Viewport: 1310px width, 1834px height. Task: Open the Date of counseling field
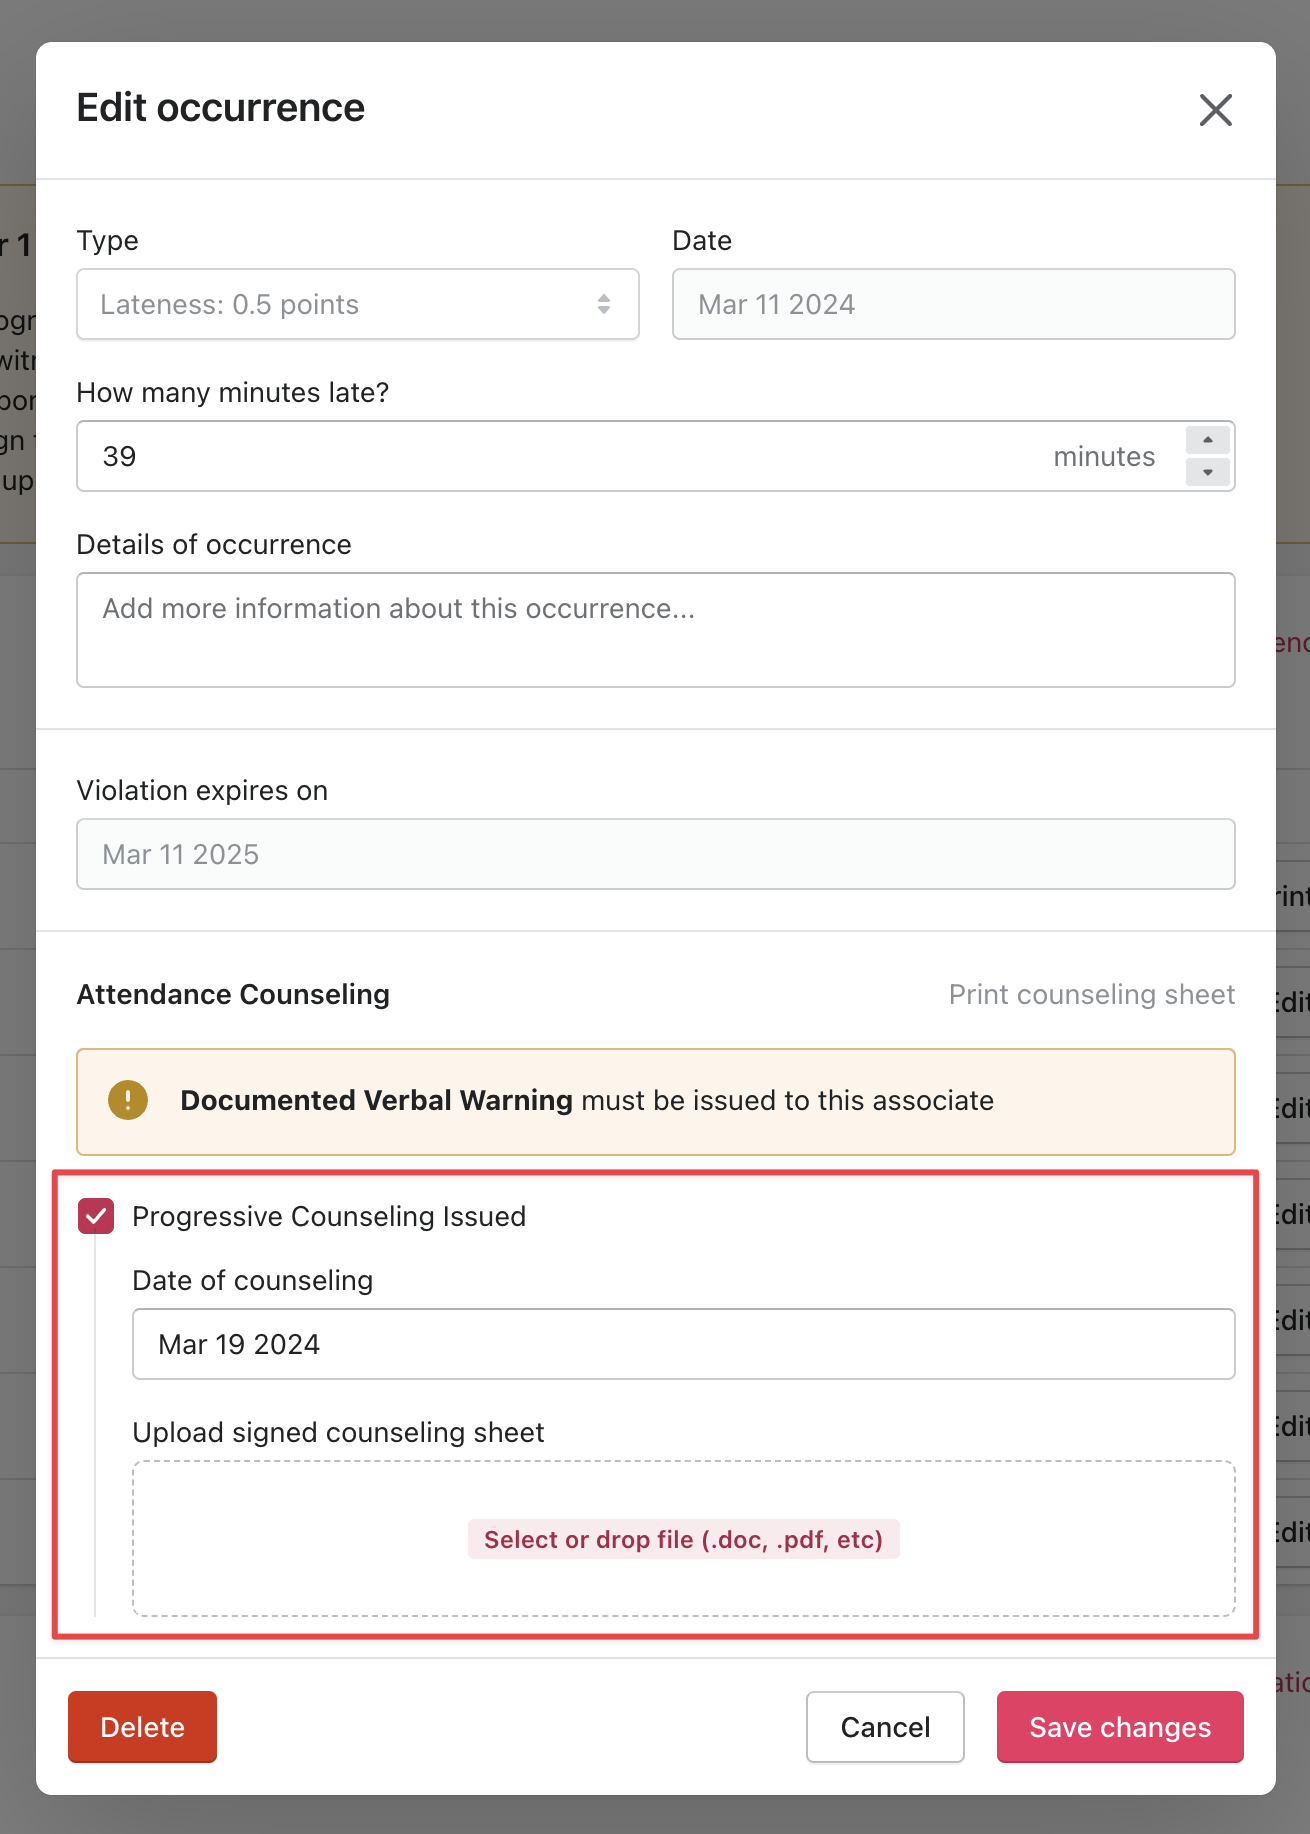(x=683, y=1344)
